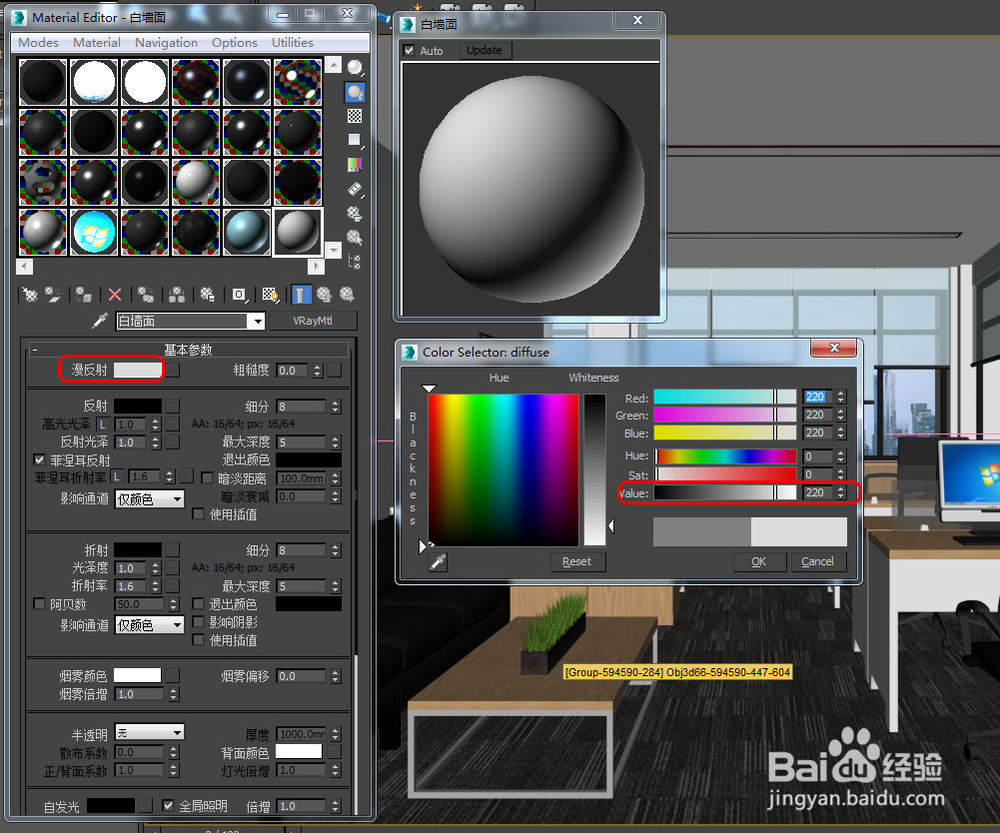
Task: Adjust the 粗糙度 spinner arrows
Action: [x=318, y=371]
